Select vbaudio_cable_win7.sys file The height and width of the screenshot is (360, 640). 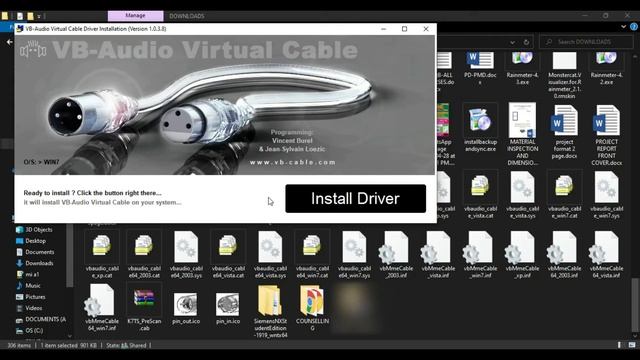pos(607,195)
